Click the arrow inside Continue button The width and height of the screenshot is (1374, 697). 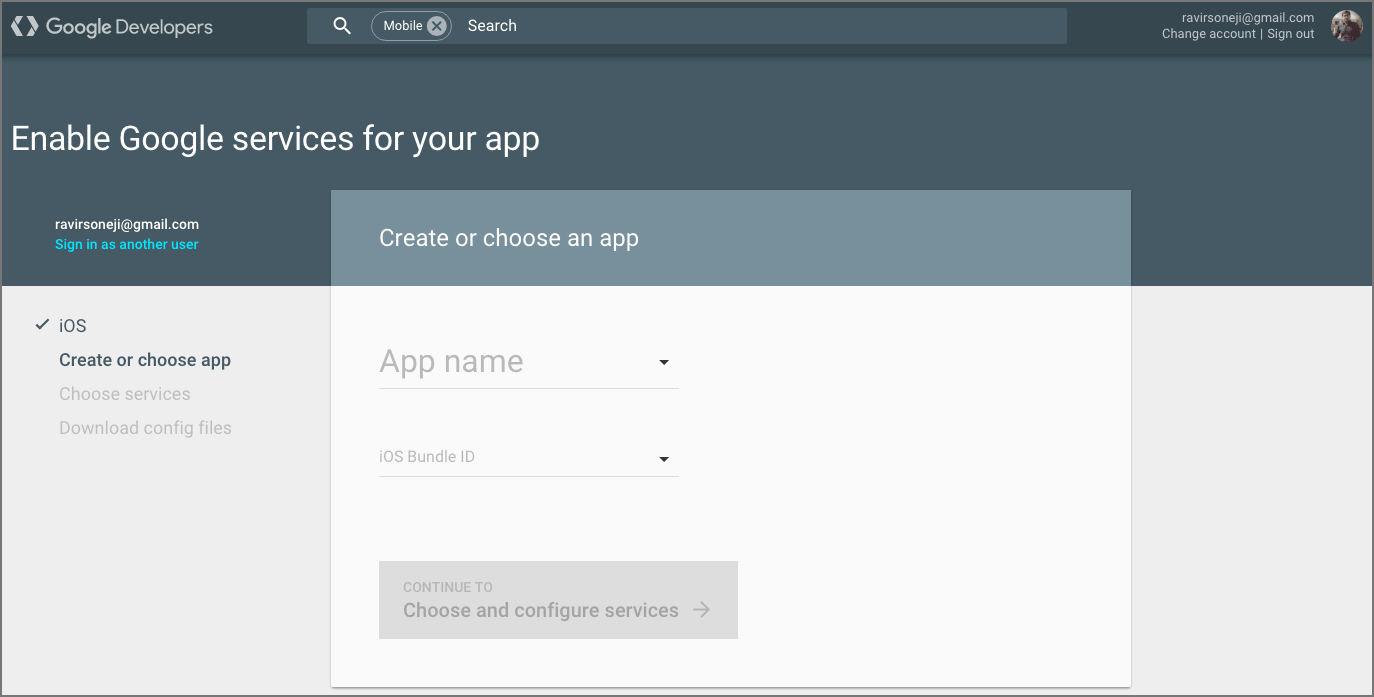point(701,609)
